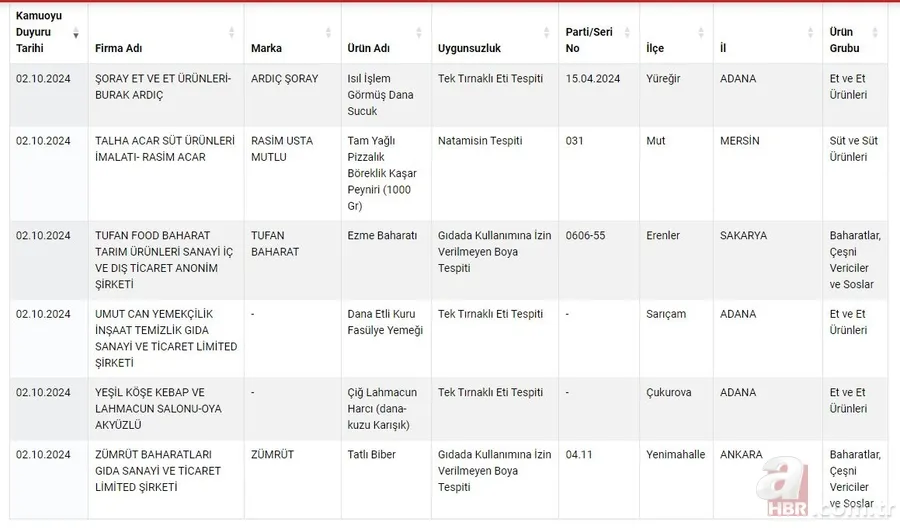Select the Tatlı Biber product cell
This screenshot has width=900, height=529.
point(372,455)
